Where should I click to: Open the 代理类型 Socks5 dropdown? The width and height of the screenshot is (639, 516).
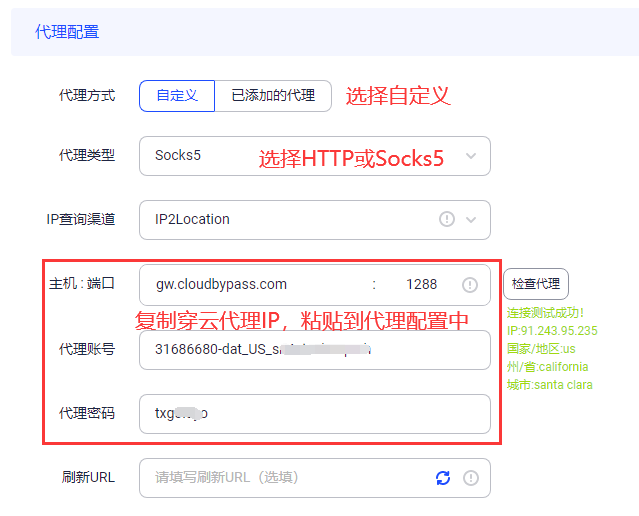(x=300, y=156)
